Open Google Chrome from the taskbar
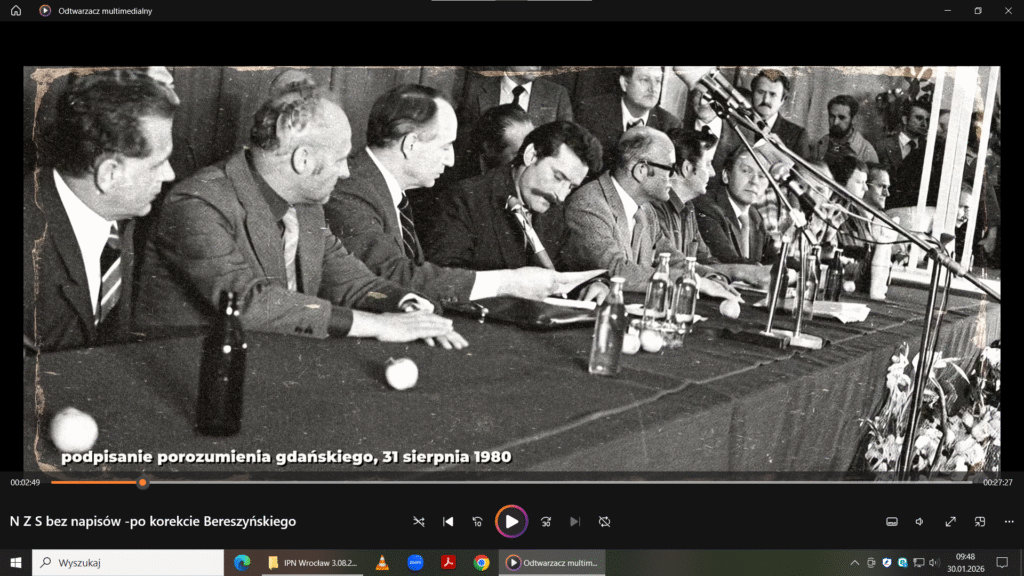This screenshot has width=1024, height=576. pos(481,563)
